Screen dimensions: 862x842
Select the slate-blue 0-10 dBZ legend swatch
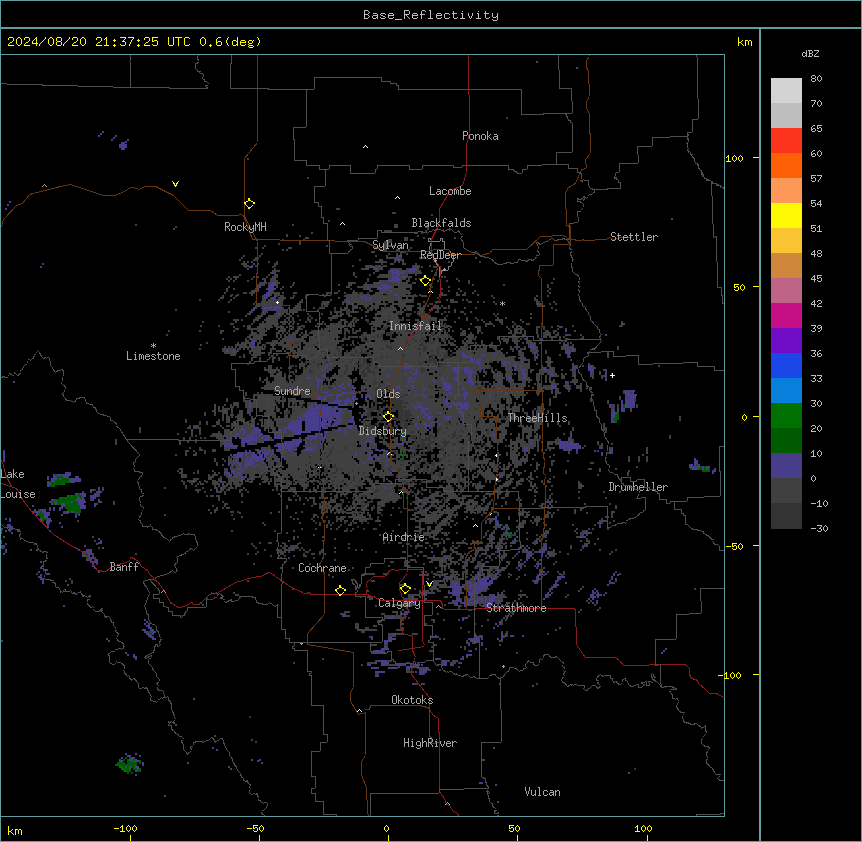tap(786, 466)
